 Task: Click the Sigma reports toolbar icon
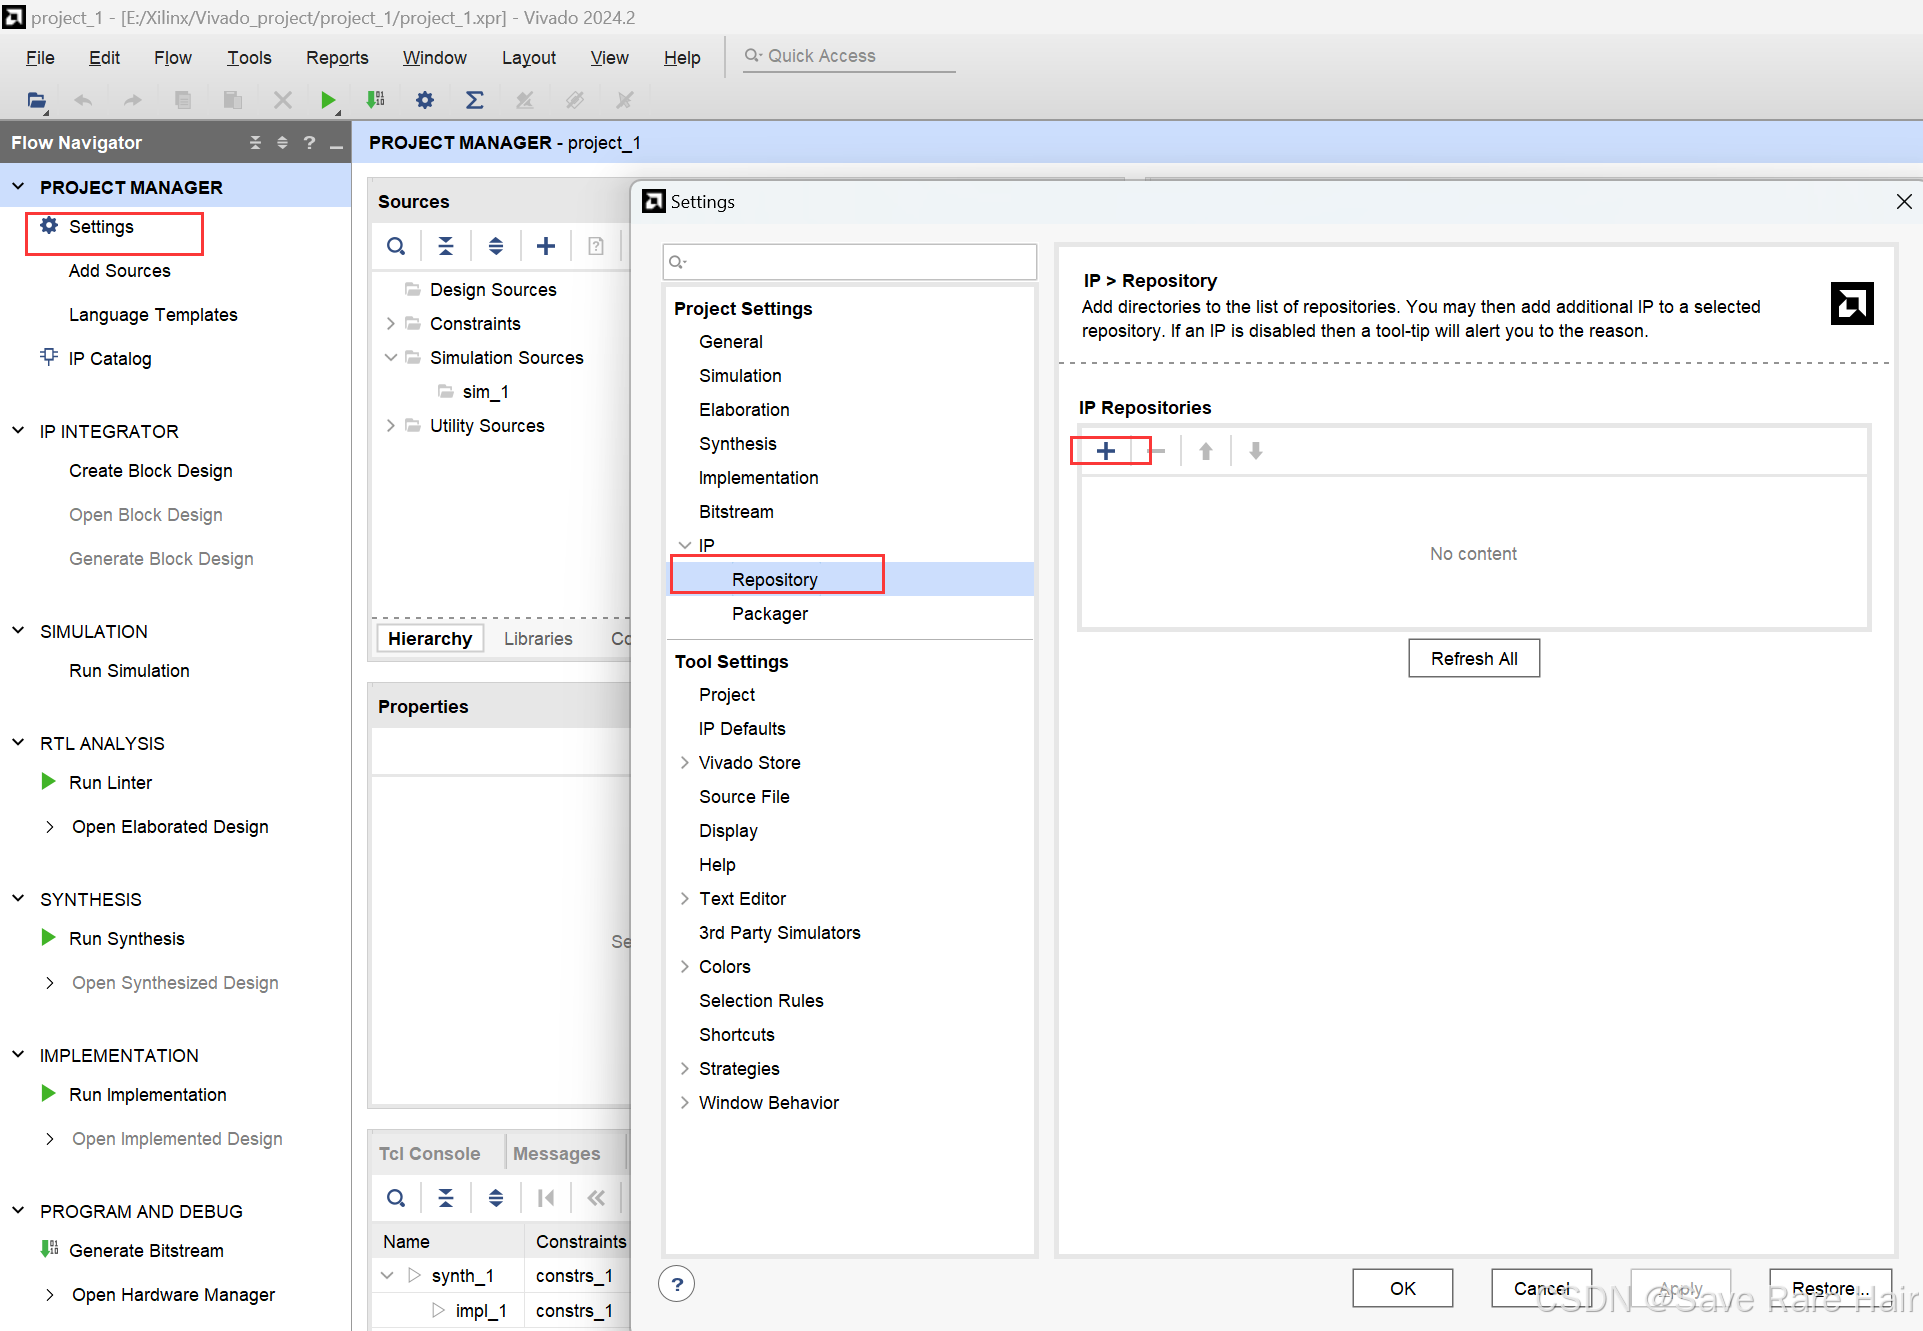pyautogui.click(x=474, y=100)
